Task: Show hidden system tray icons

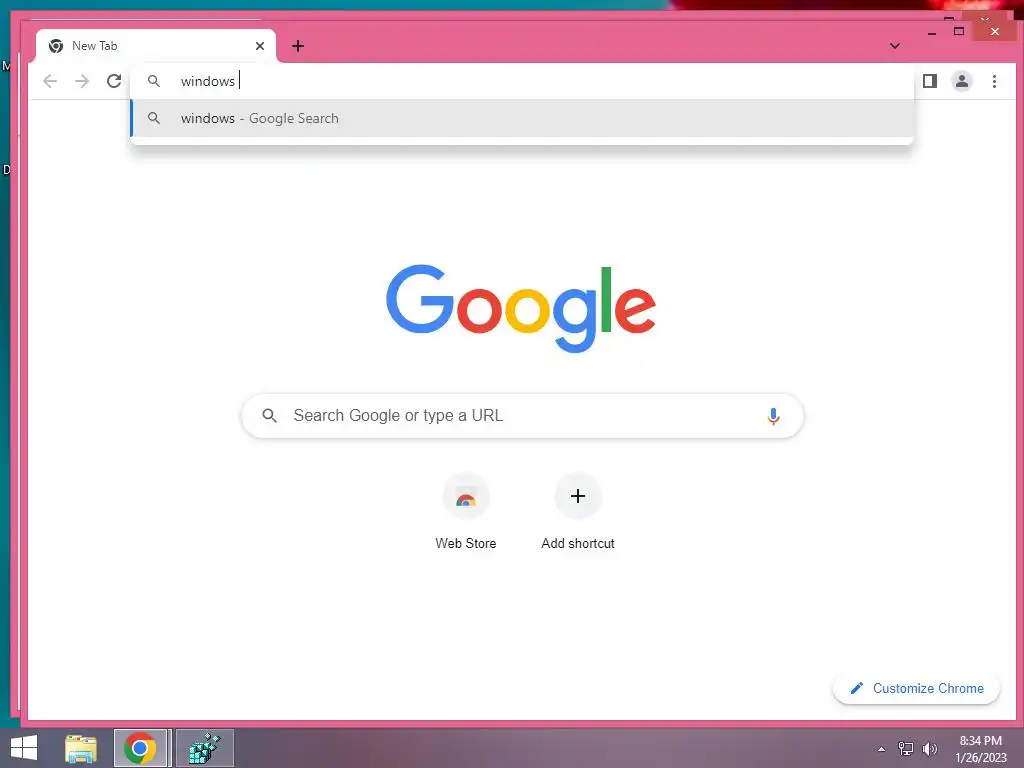Action: coord(882,749)
